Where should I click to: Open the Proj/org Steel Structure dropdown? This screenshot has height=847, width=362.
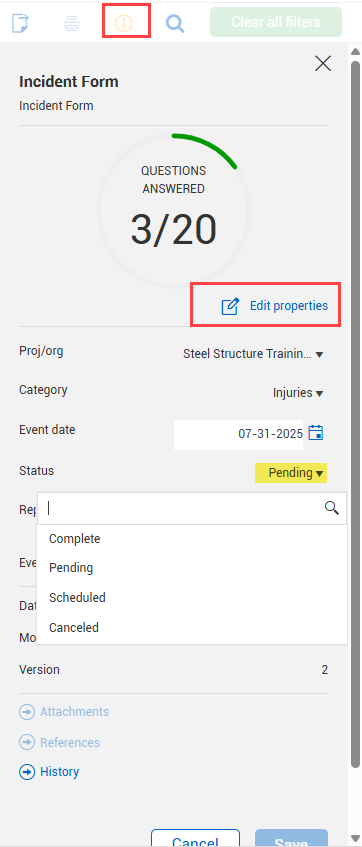pos(253,354)
